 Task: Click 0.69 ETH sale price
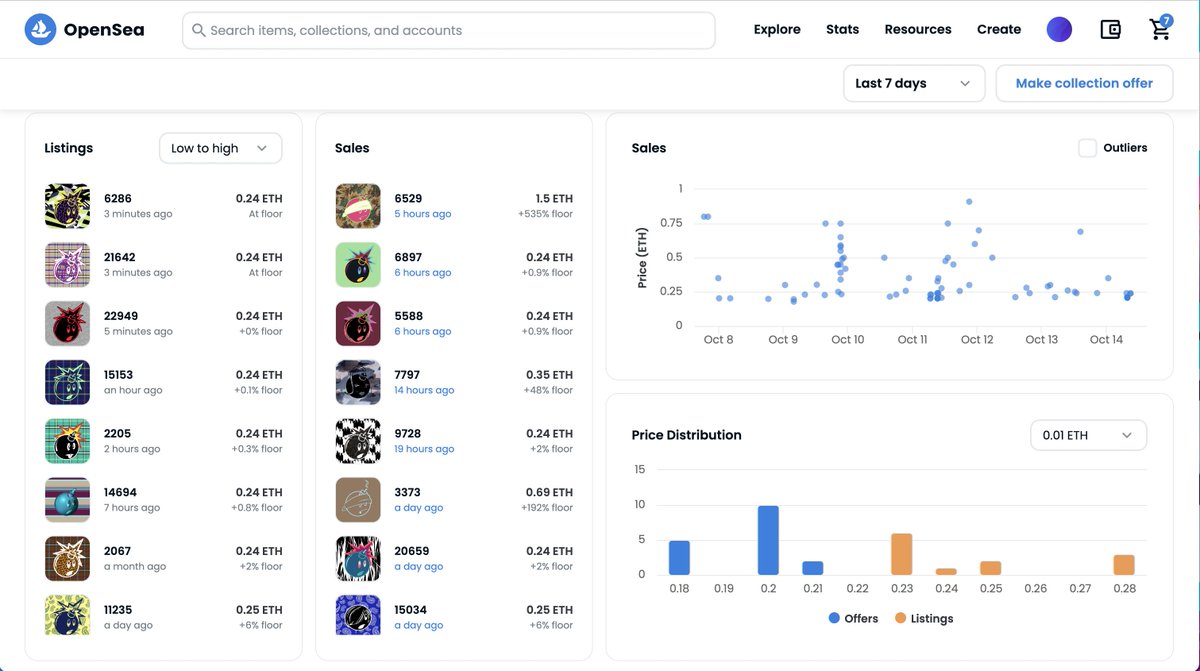point(549,493)
